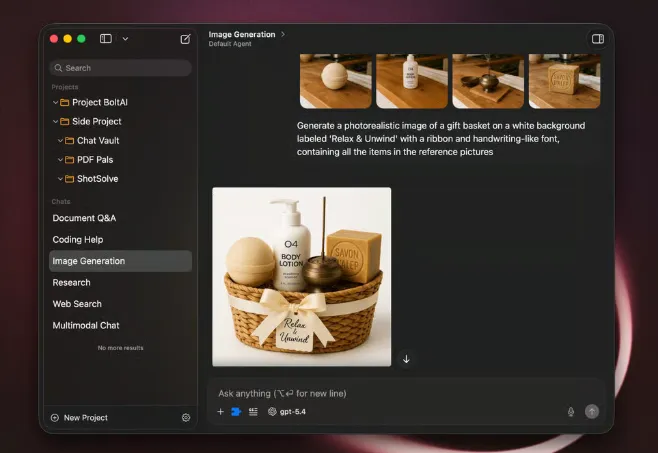Select the Side Project project

(x=97, y=121)
